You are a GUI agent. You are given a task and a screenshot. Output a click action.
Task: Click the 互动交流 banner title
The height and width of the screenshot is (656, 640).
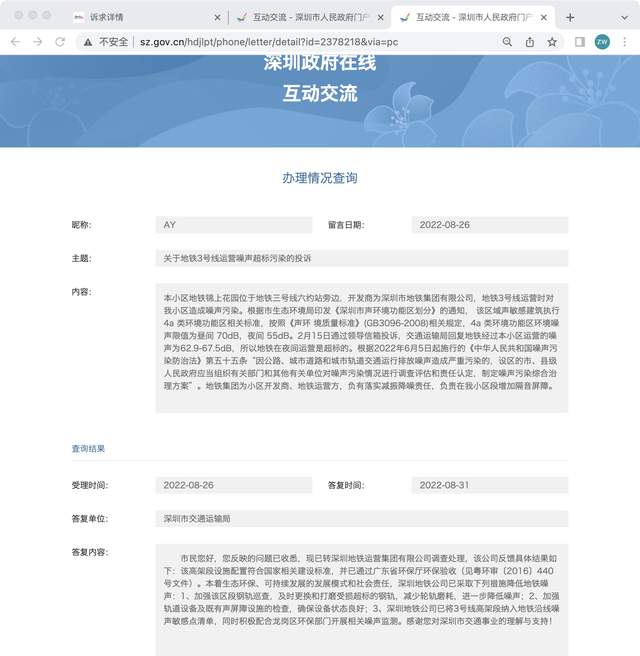(320, 93)
